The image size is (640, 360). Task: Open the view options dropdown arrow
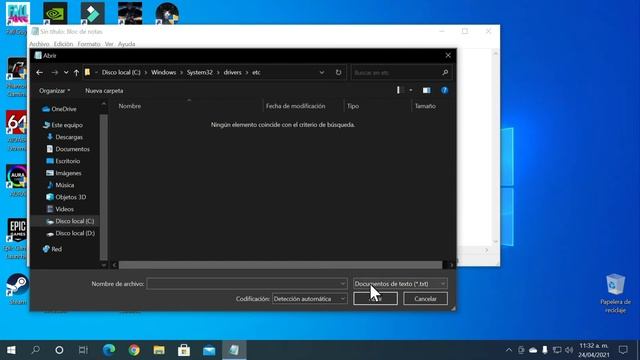(x=411, y=90)
